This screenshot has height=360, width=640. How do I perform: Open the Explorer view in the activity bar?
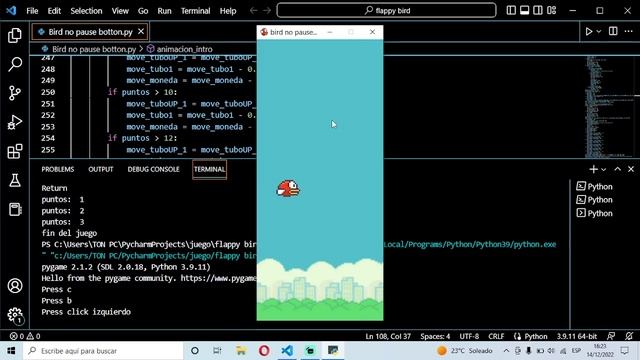coord(15,36)
